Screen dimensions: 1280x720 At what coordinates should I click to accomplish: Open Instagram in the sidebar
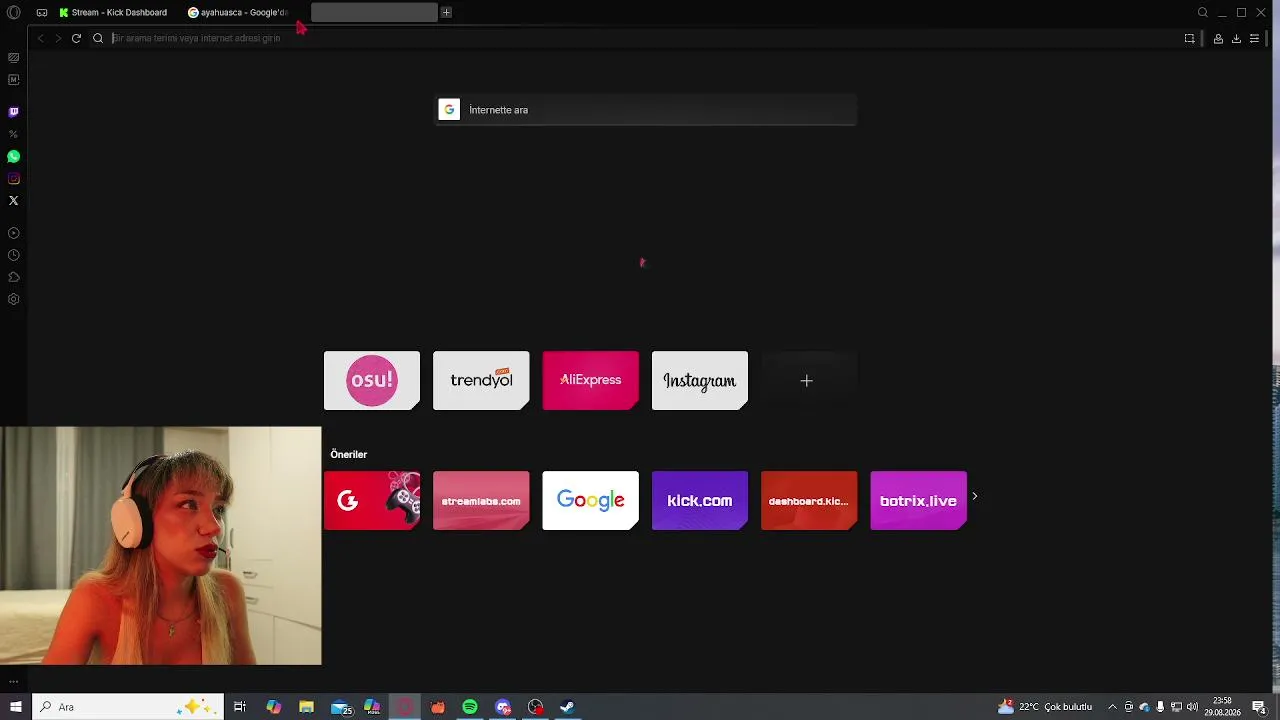click(x=14, y=178)
